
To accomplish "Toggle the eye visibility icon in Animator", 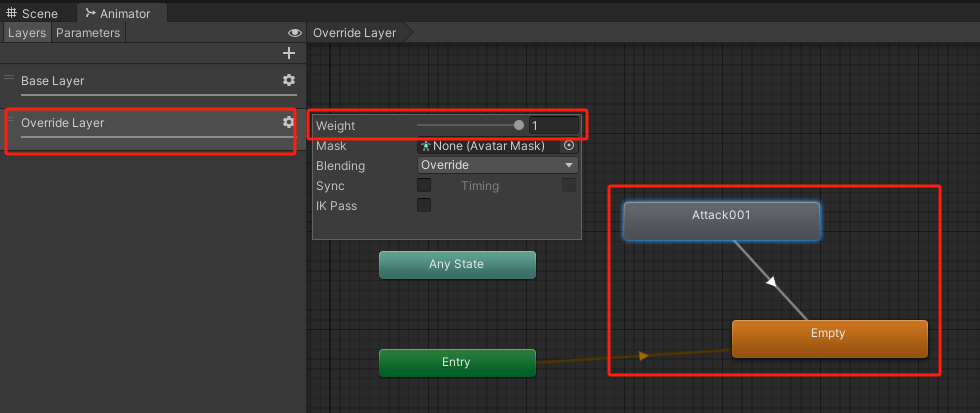I will (x=294, y=32).
